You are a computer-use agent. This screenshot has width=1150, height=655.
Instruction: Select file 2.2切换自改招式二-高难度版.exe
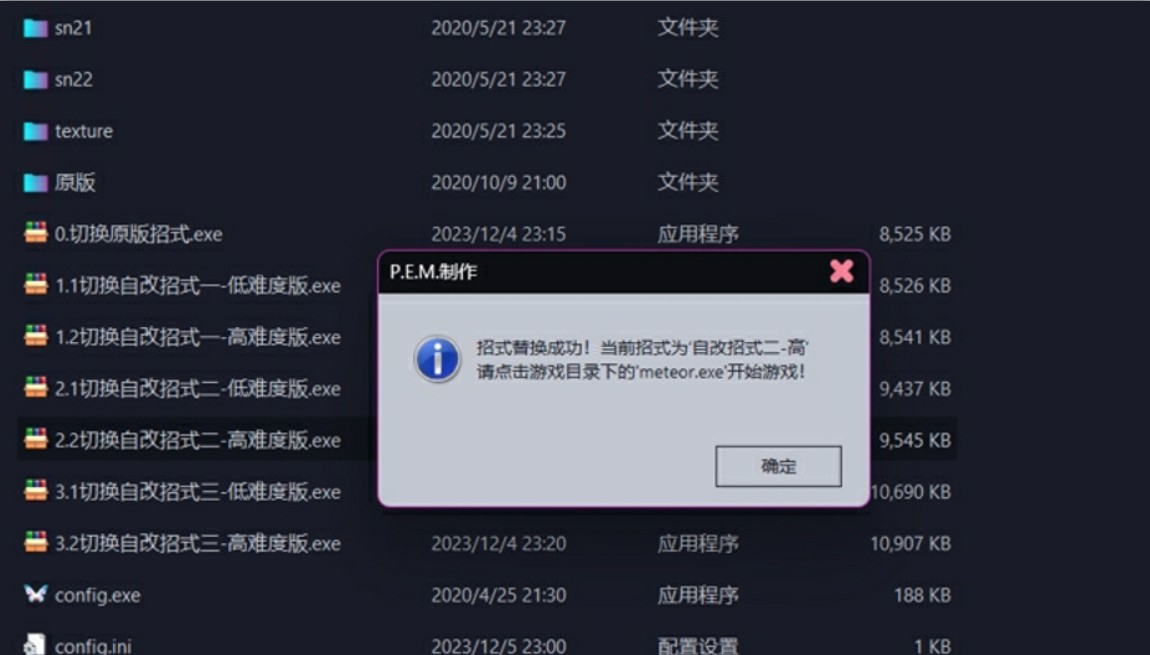tap(197, 440)
